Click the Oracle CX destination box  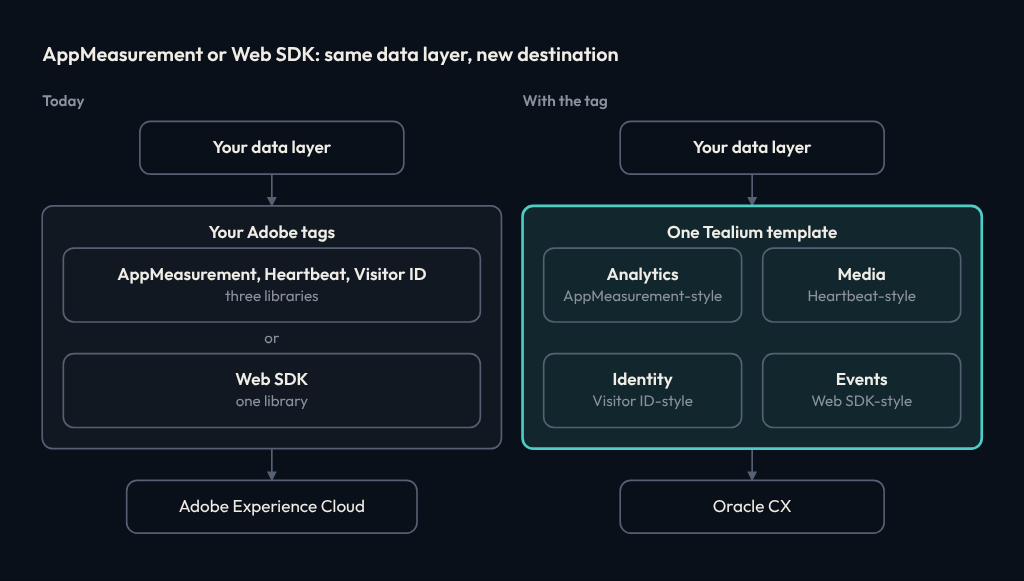pos(752,507)
